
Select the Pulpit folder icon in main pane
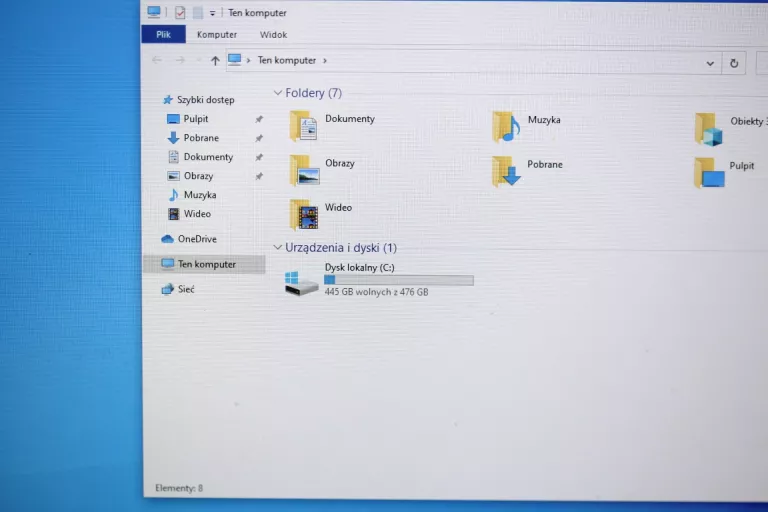click(709, 172)
